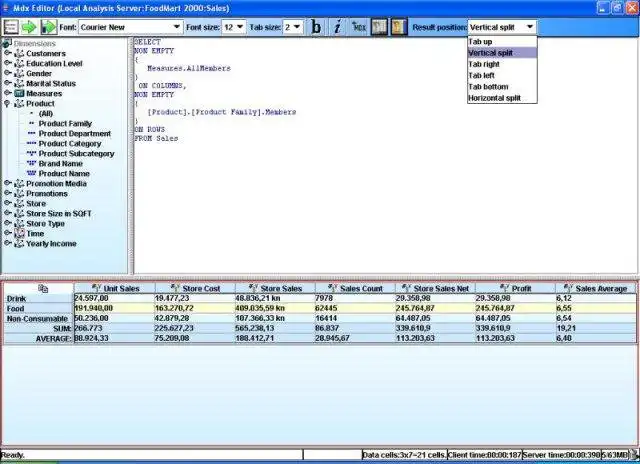Screen dimensions: 640x464
Task: Click the green arrow with blue block icon
Action: point(49,27)
